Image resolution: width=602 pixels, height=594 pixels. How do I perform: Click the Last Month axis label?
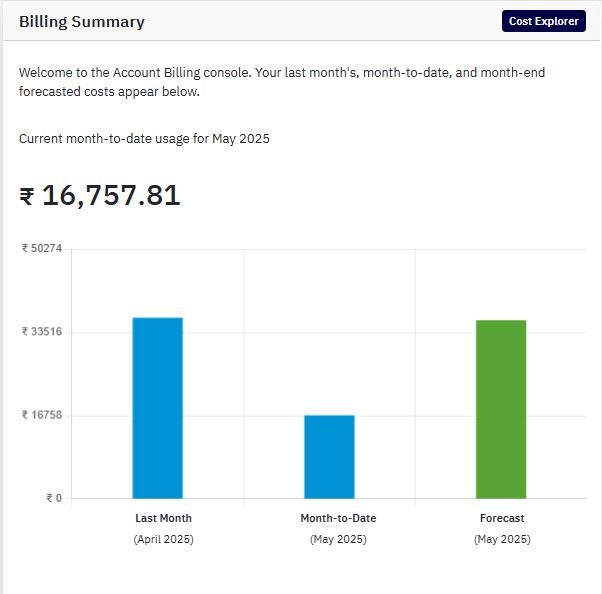(164, 518)
